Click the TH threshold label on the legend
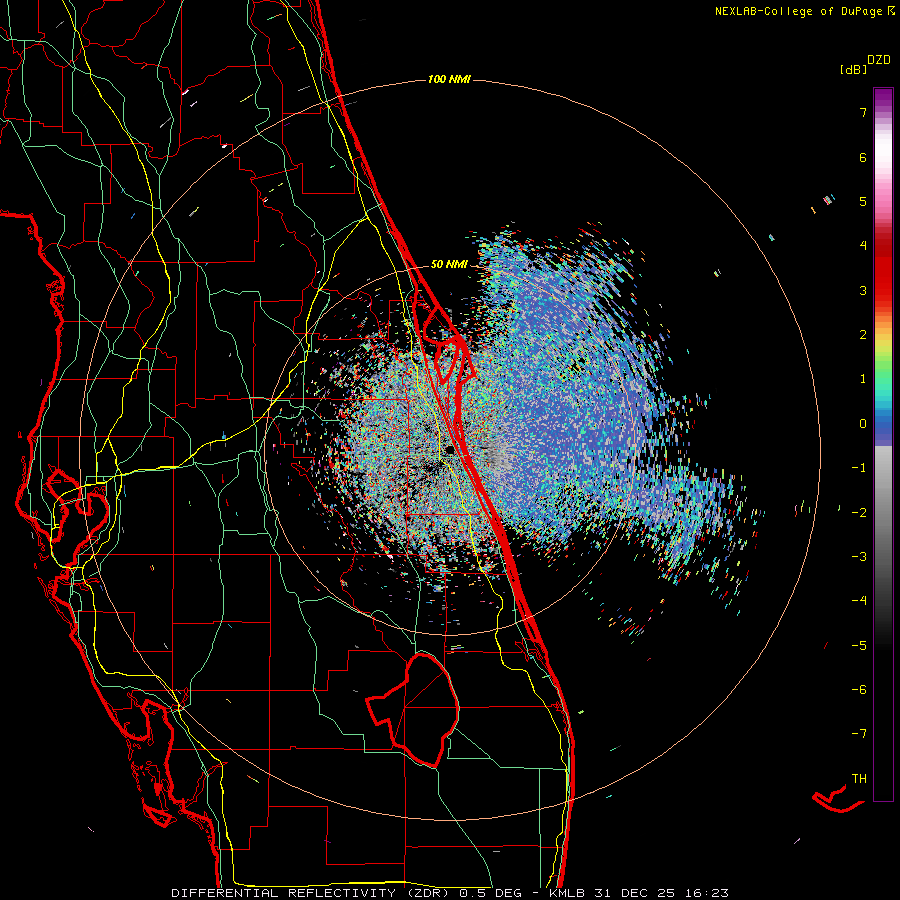This screenshot has height=900, width=900. [859, 779]
